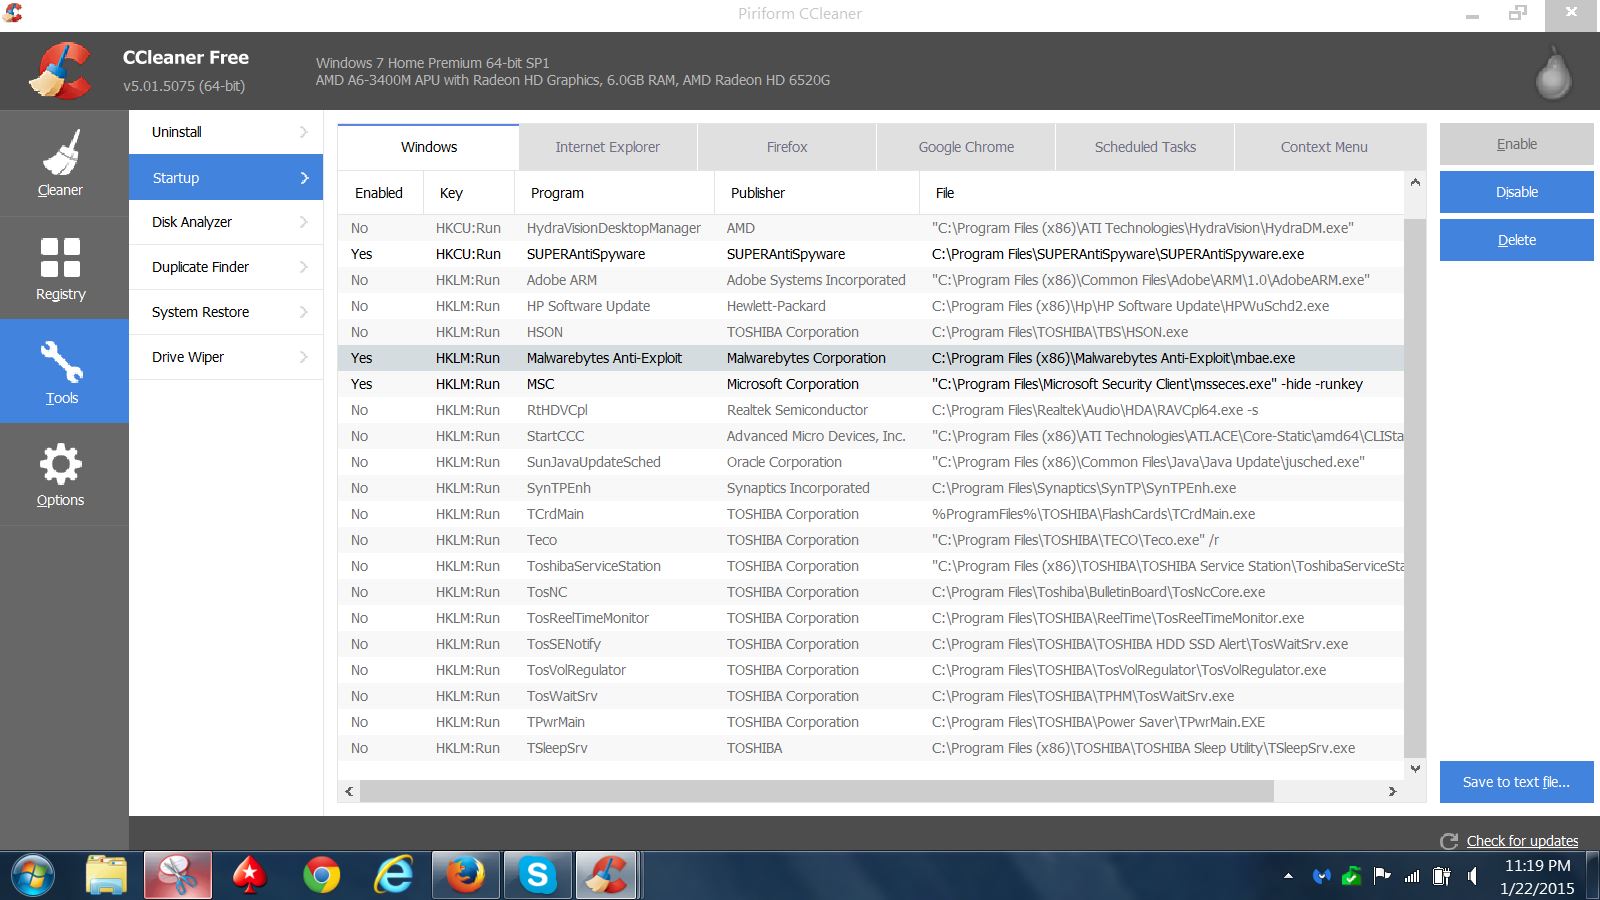
Task: Switch to Skype on the taskbar
Action: (x=537, y=876)
